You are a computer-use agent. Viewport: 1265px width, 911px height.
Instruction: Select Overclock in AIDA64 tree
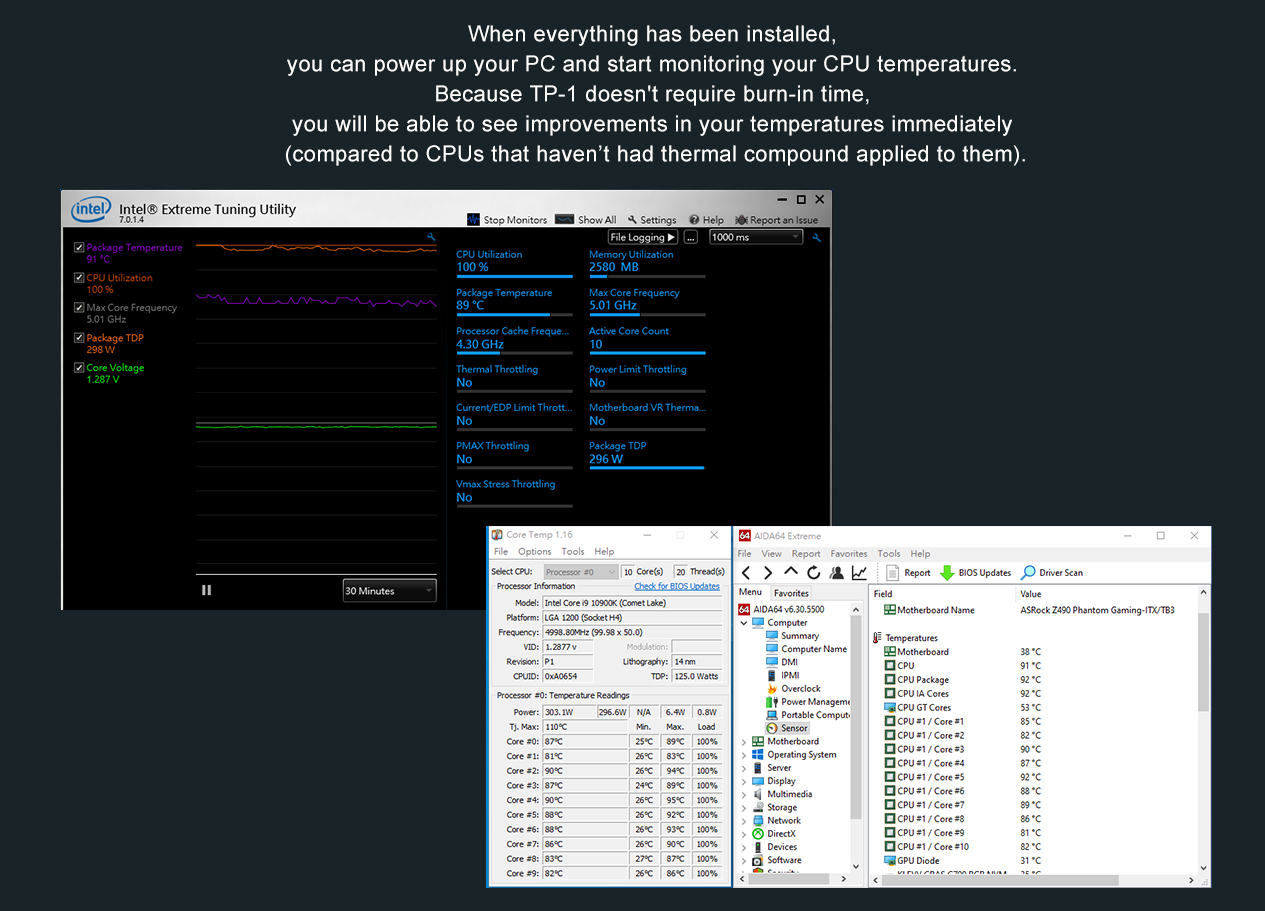pos(793,688)
